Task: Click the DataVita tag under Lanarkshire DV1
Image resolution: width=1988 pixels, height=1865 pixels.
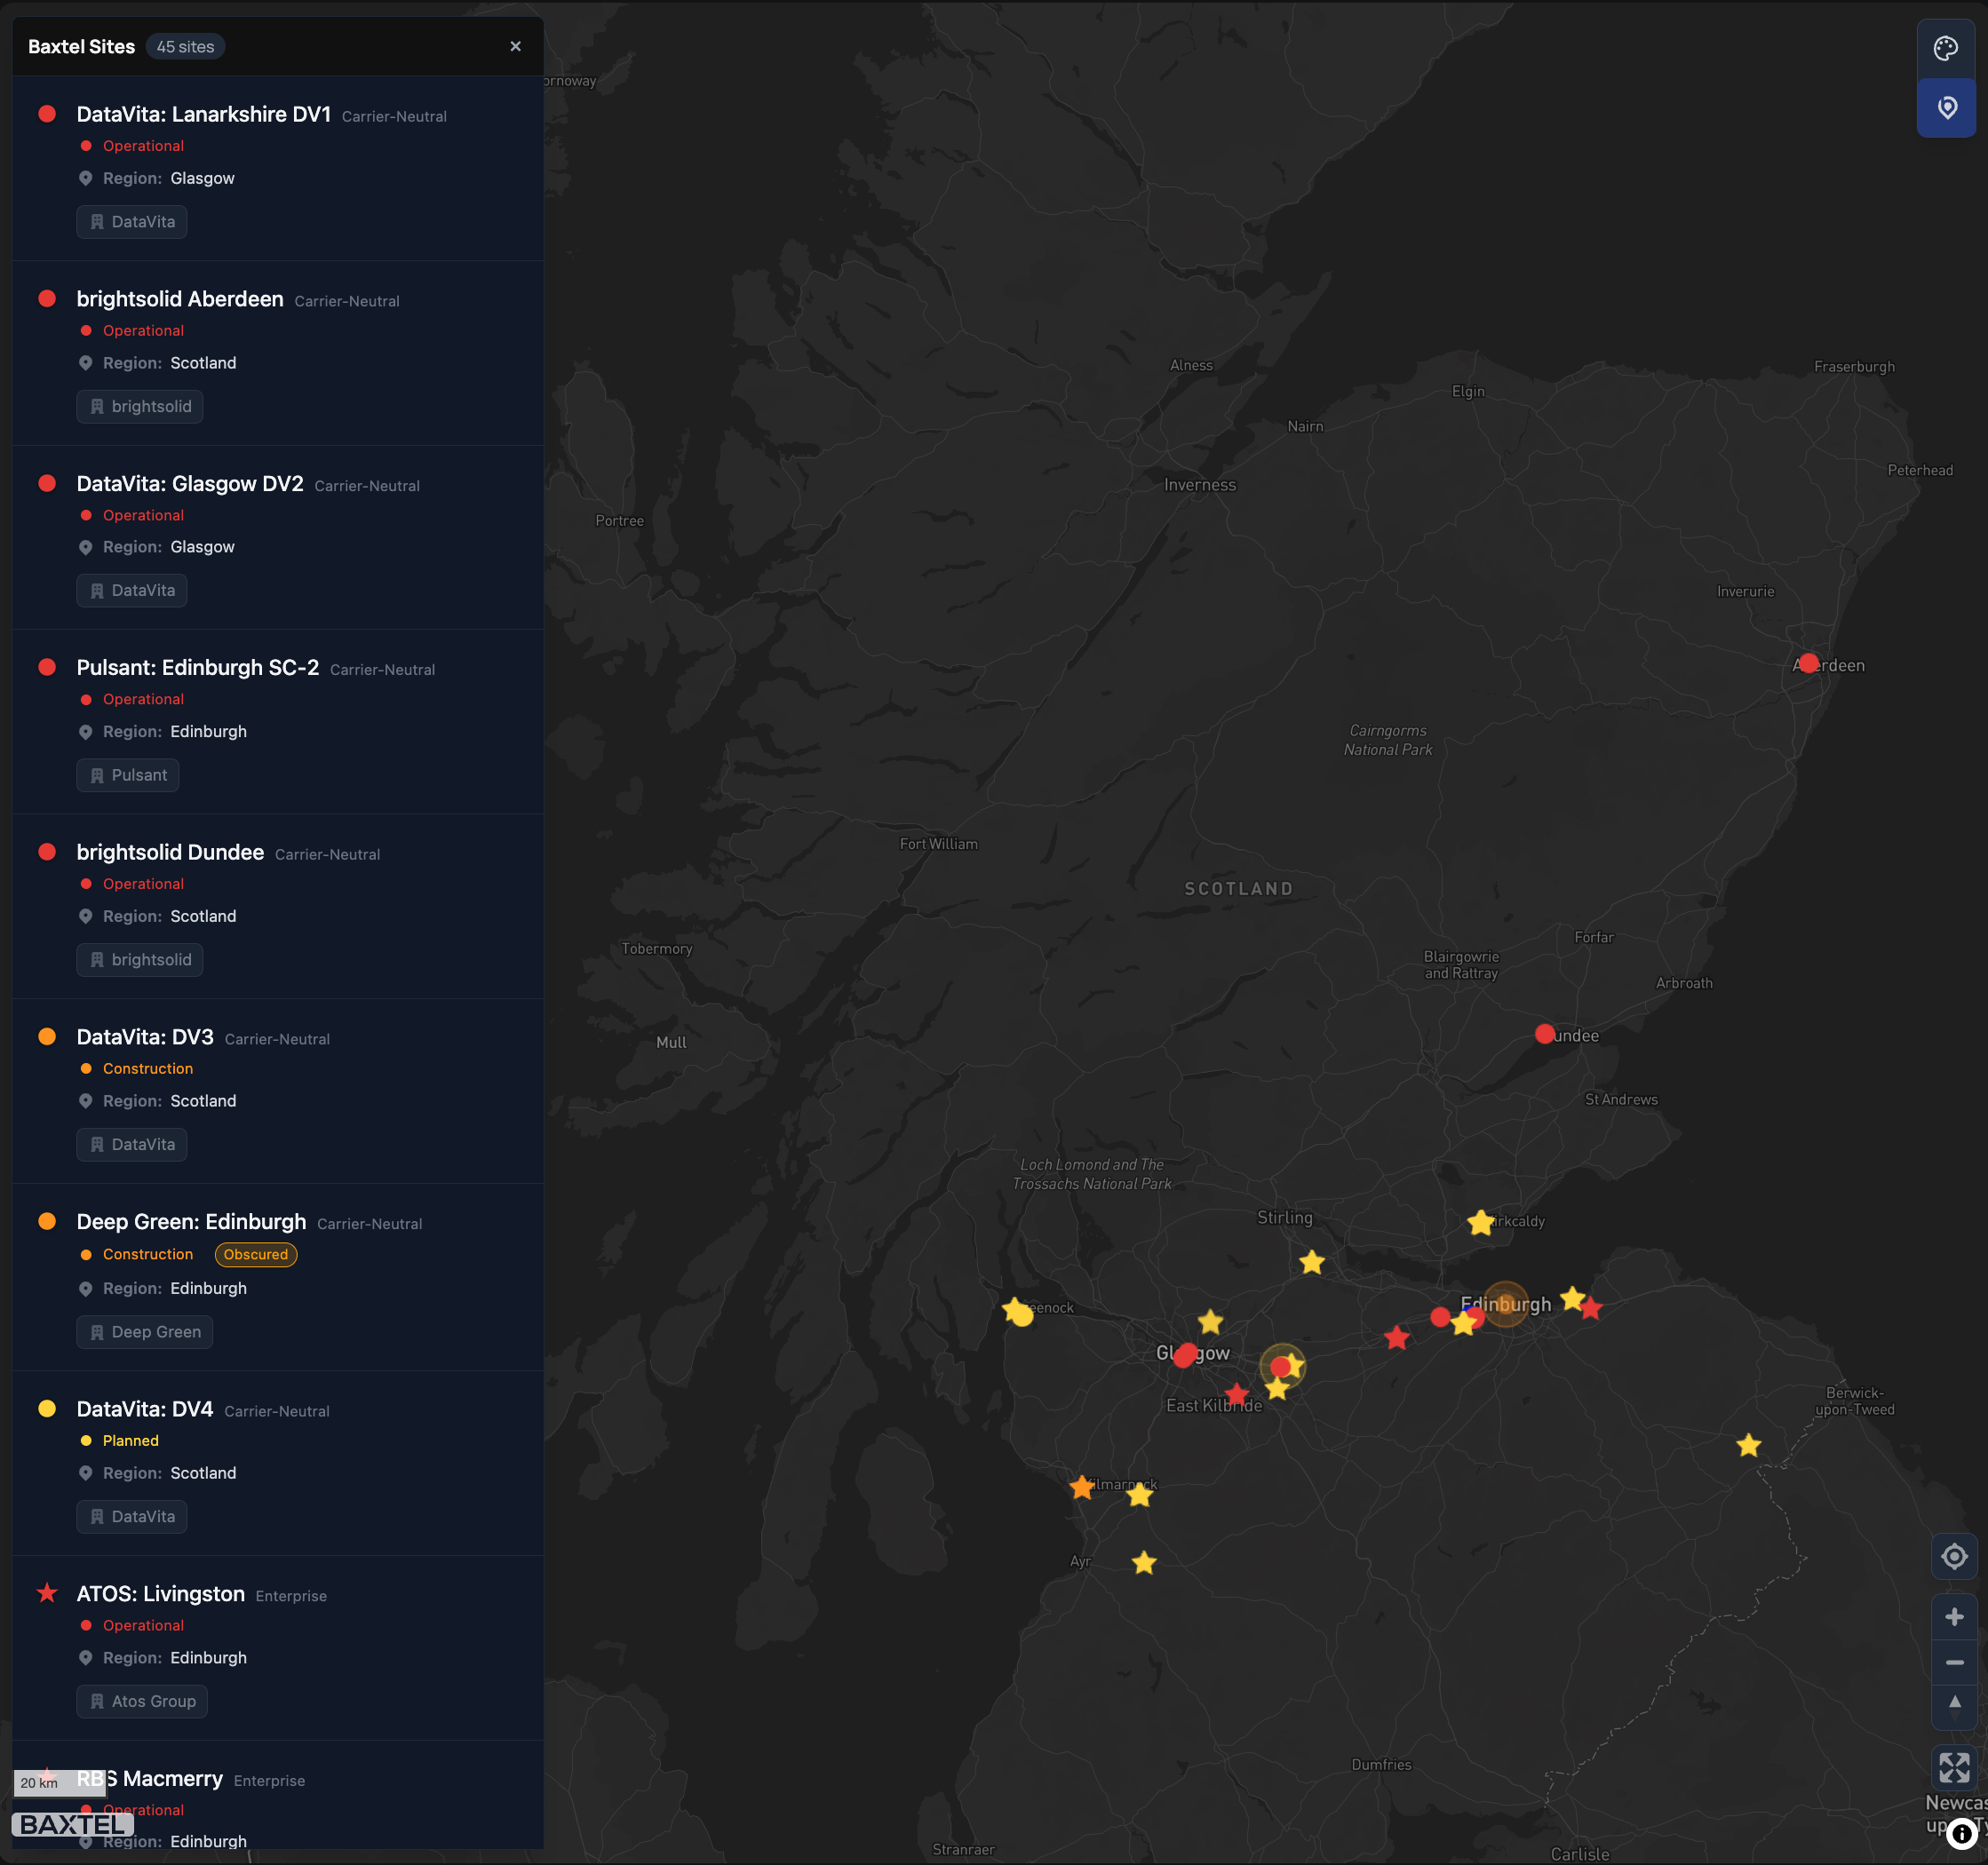Action: point(132,222)
